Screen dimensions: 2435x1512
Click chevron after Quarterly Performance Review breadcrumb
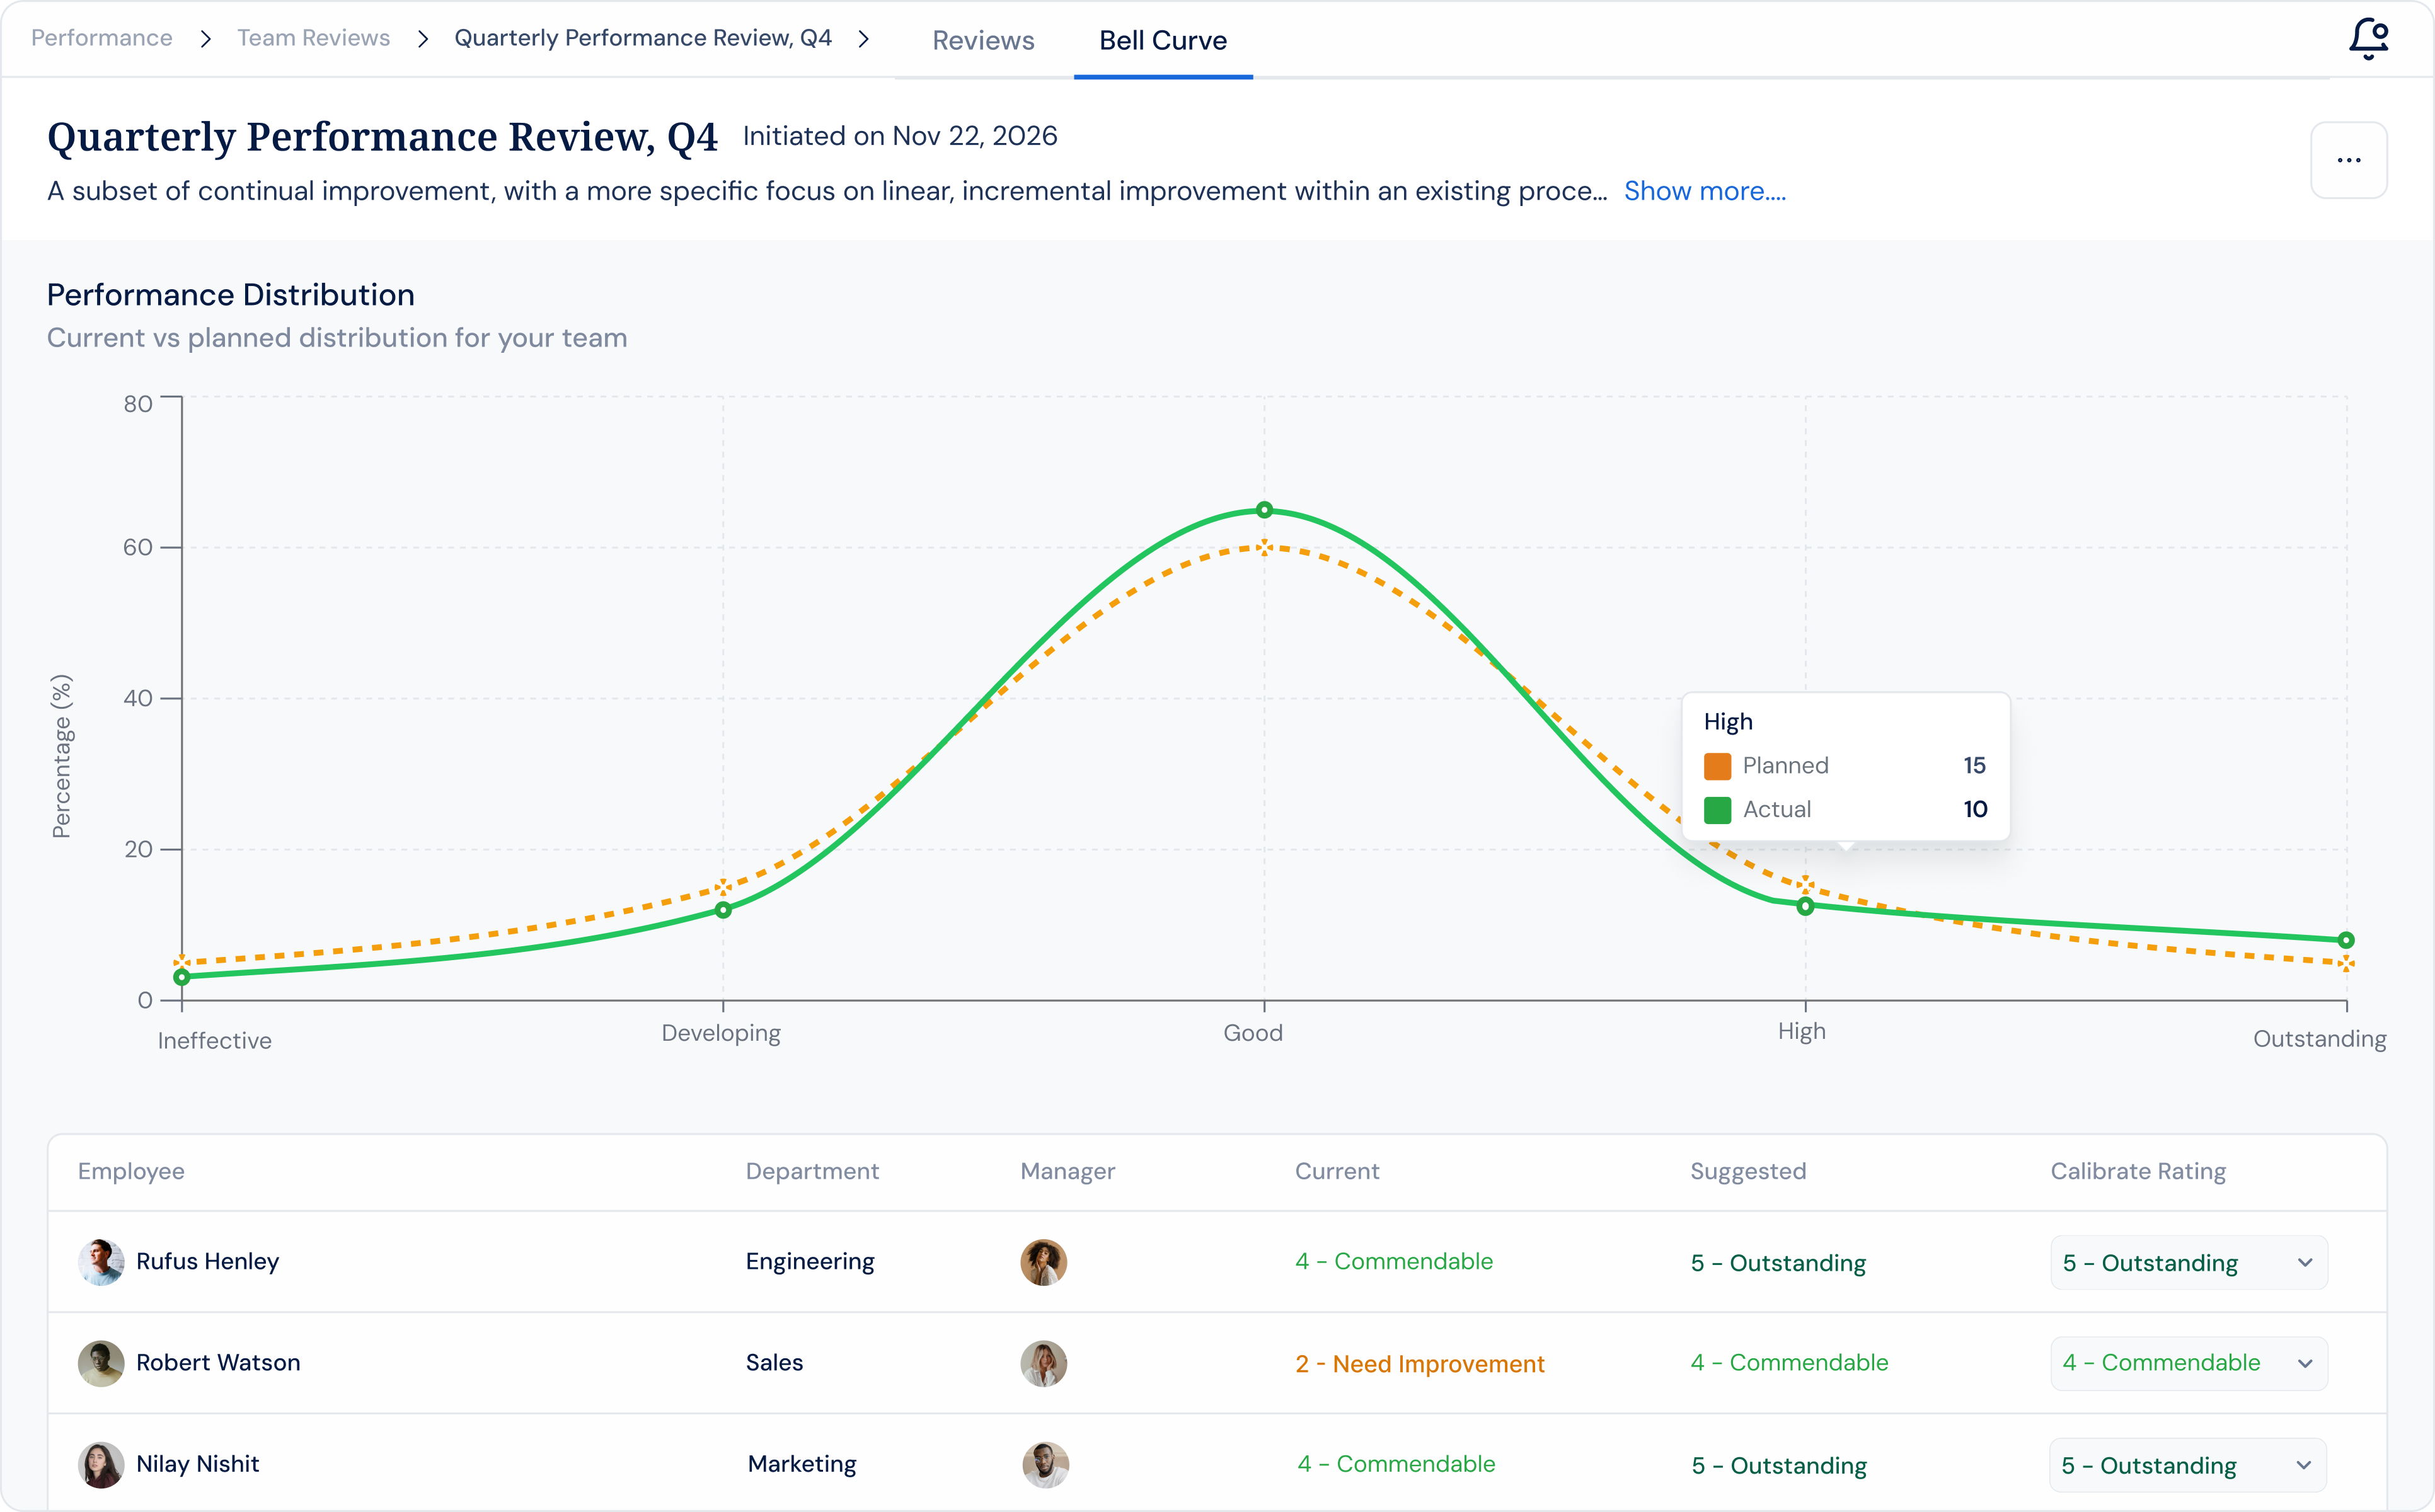click(x=864, y=39)
